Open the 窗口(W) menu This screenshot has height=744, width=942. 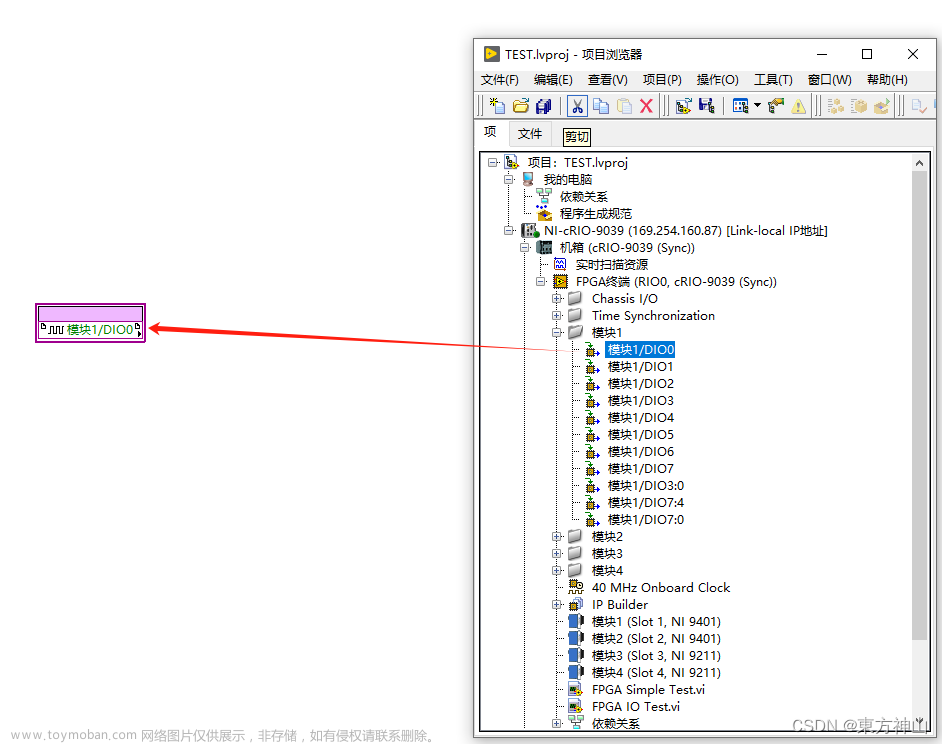point(830,80)
